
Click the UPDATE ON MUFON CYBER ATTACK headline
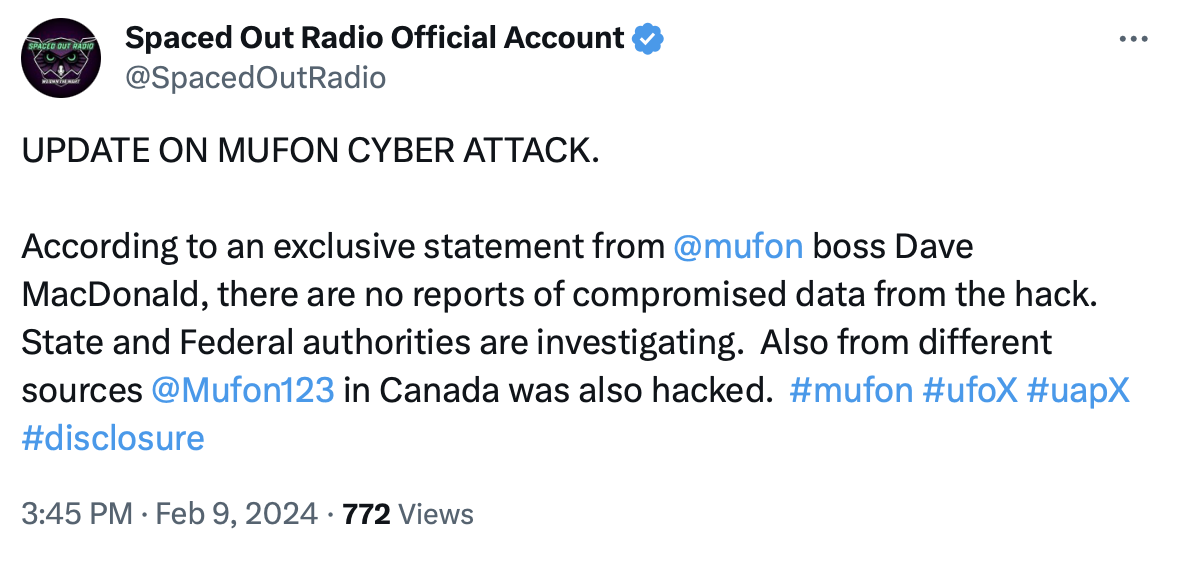[x=310, y=151]
